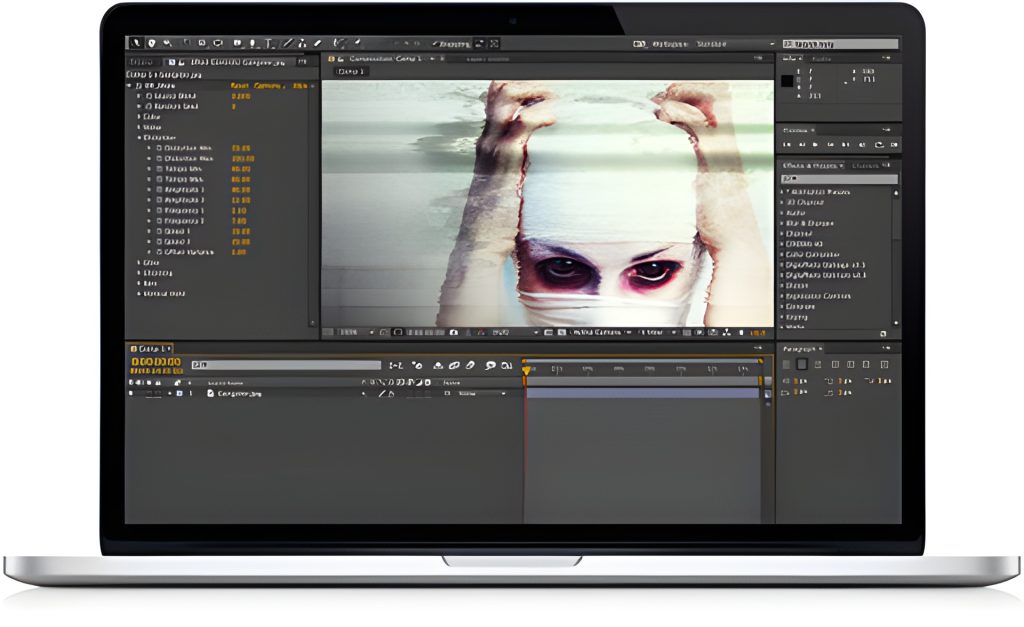1024x627 pixels.
Task: Step forward one frame in Preview panel
Action: pos(831,144)
